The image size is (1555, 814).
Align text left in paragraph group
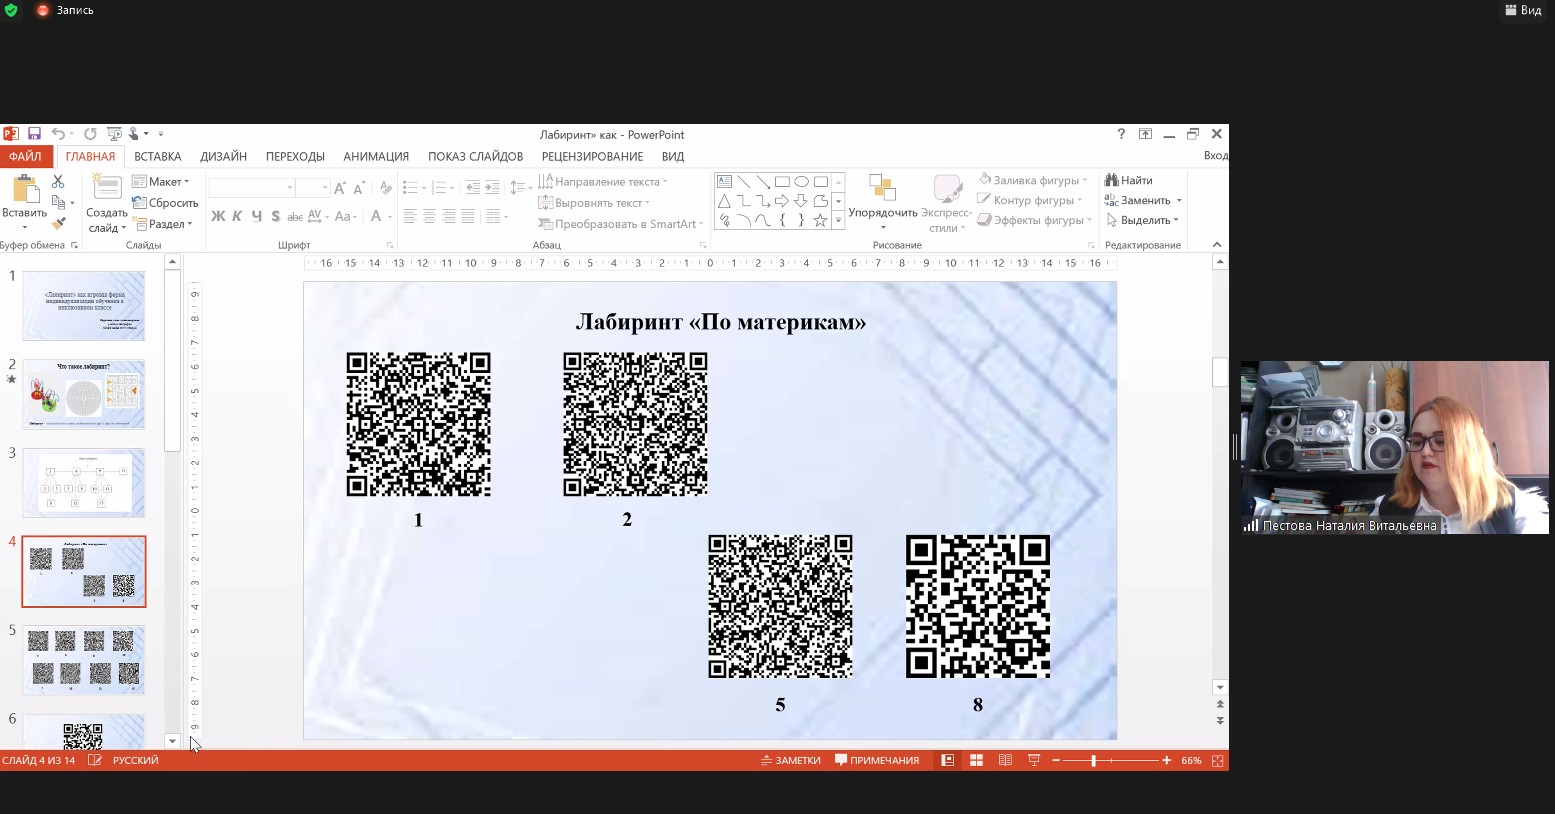pyautogui.click(x=410, y=216)
